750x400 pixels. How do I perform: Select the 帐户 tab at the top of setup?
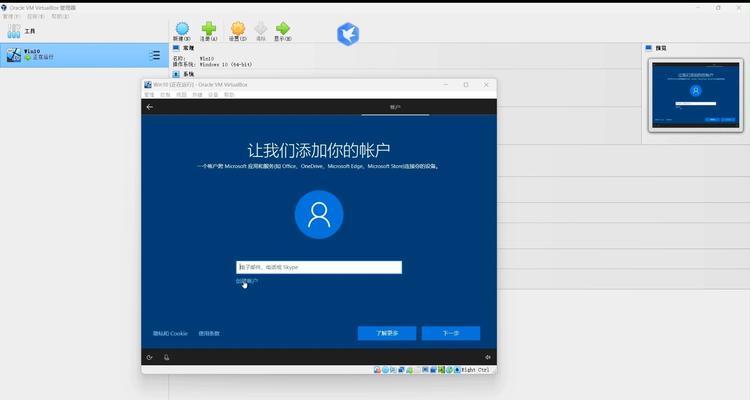pyautogui.click(x=395, y=107)
